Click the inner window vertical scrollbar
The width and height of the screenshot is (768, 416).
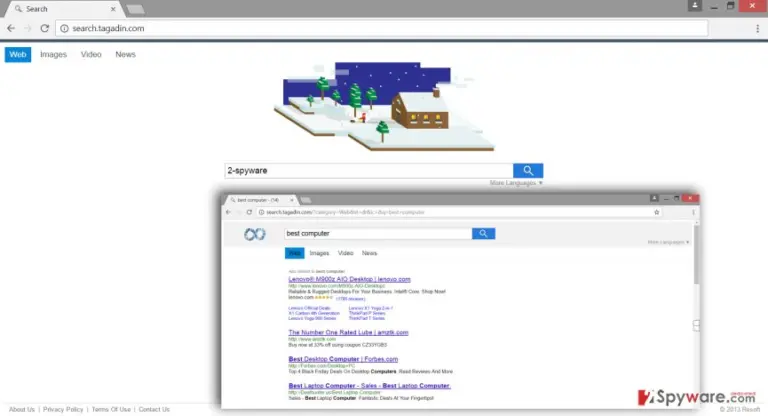click(696, 314)
